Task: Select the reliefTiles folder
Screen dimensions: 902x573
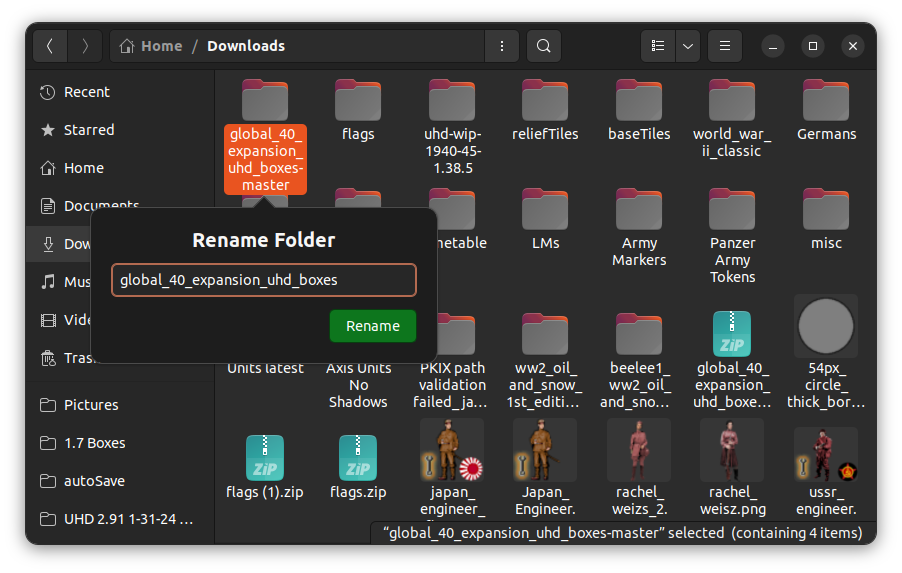Action: 545,111
